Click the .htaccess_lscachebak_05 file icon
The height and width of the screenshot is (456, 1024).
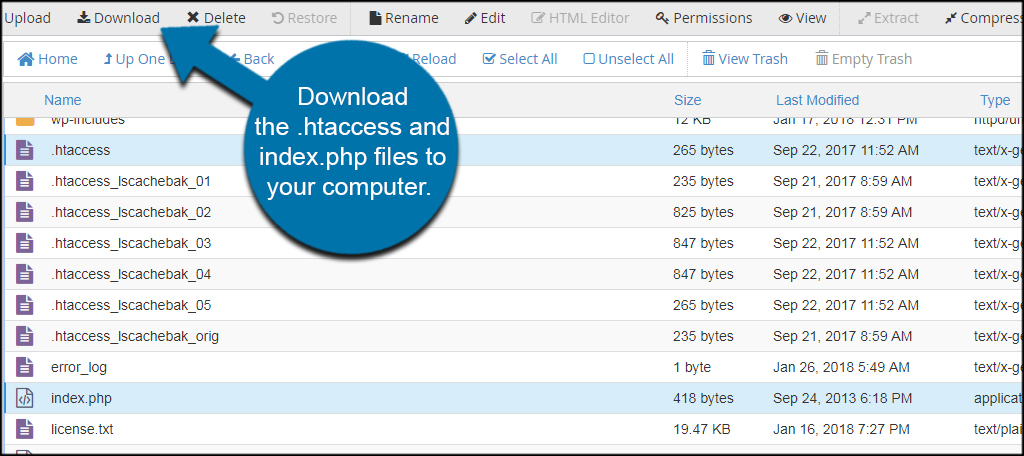pyautogui.click(x=25, y=305)
